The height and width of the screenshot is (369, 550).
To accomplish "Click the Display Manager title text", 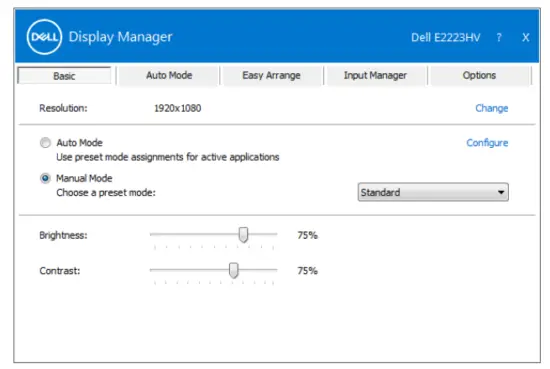I will click(120, 37).
